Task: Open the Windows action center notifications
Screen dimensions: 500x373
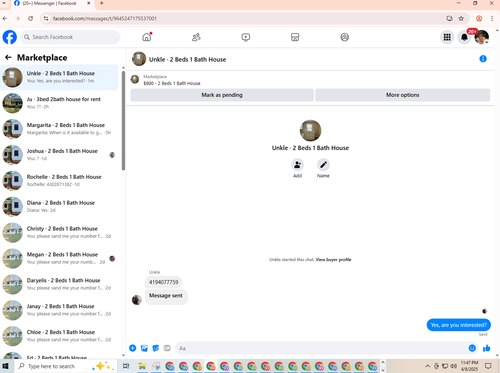Action: click(488, 366)
